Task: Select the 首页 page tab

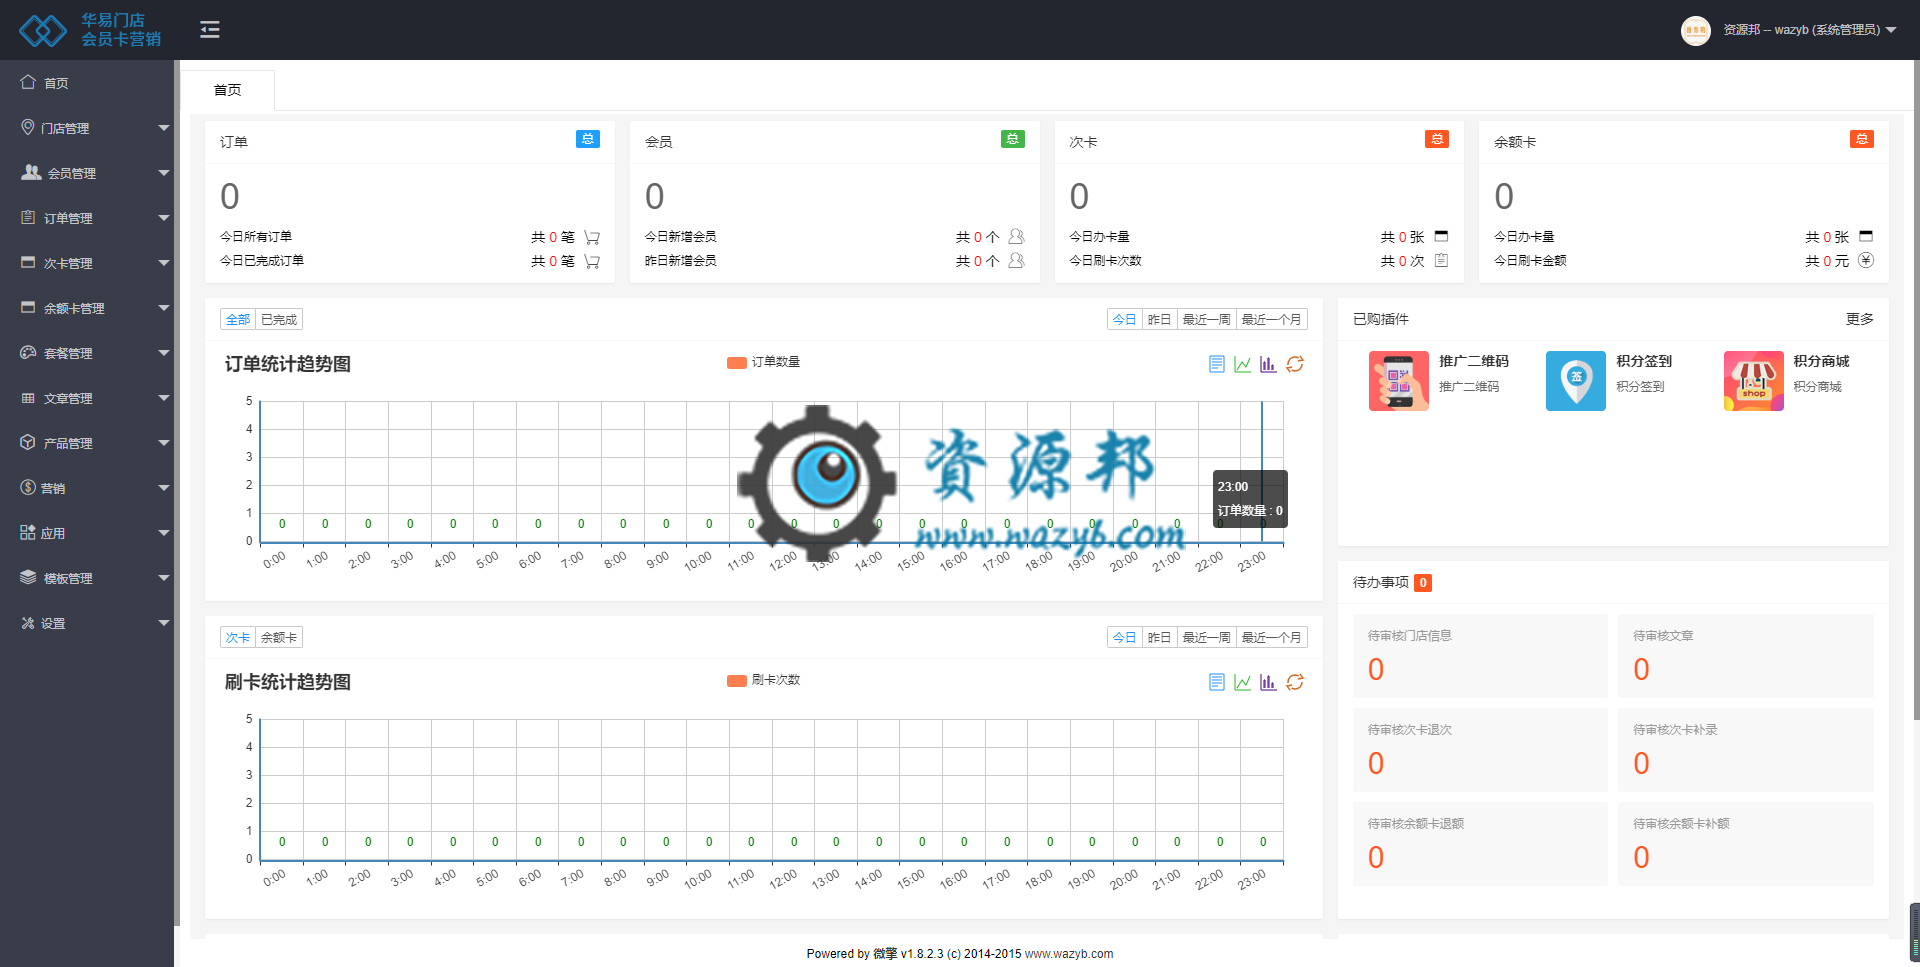Action: (x=228, y=90)
